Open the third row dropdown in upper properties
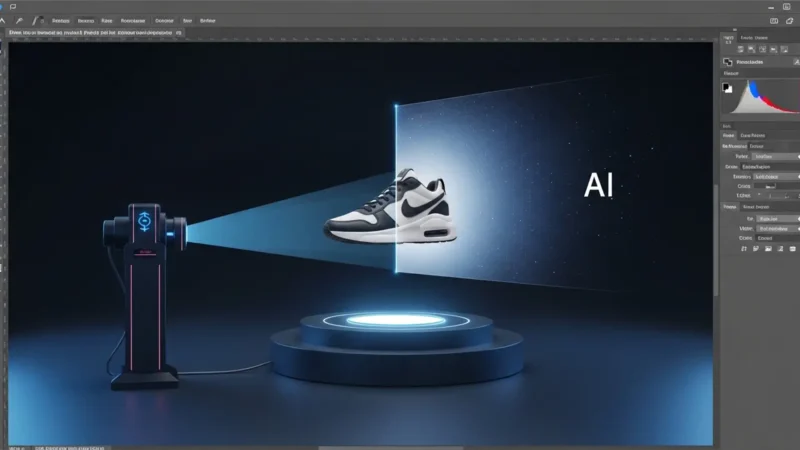This screenshot has width=800, height=450. click(x=776, y=177)
